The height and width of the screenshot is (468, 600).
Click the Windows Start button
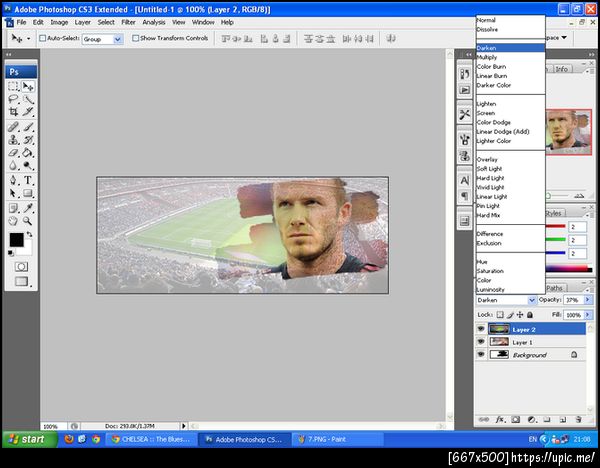pyautogui.click(x=27, y=439)
